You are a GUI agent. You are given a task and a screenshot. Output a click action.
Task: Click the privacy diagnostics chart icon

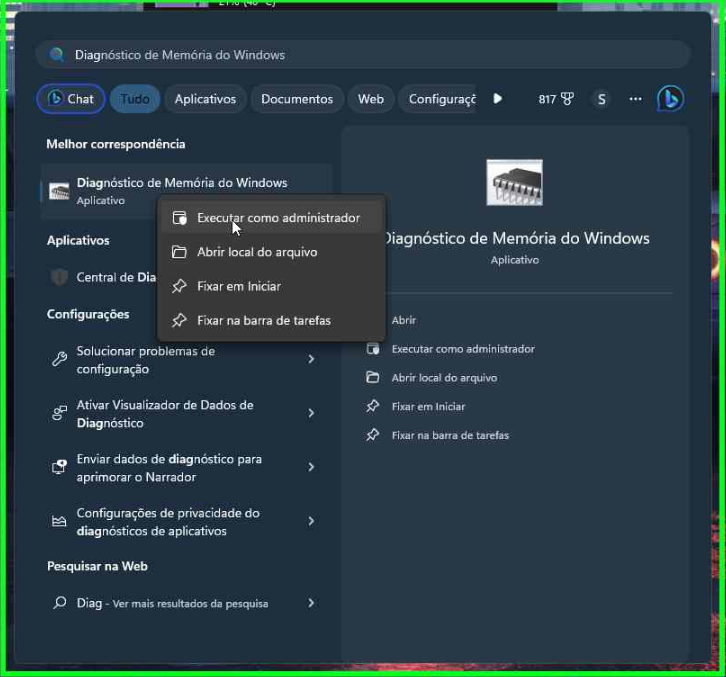[59, 521]
